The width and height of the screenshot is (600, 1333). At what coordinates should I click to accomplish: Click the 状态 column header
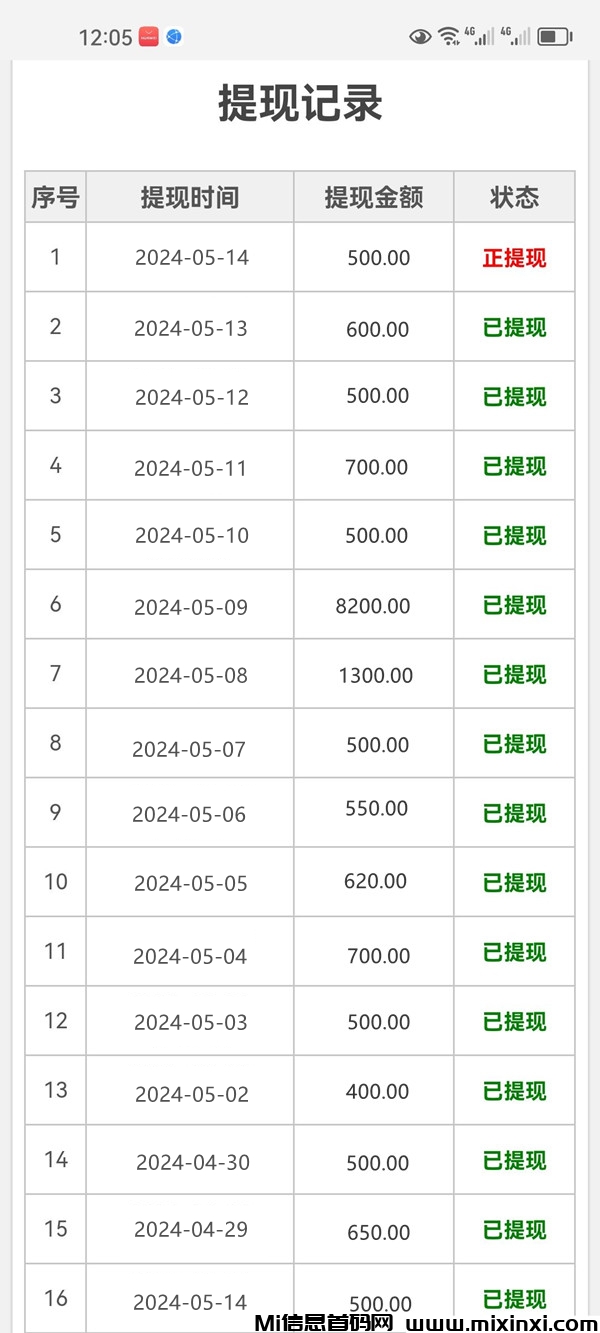point(514,197)
